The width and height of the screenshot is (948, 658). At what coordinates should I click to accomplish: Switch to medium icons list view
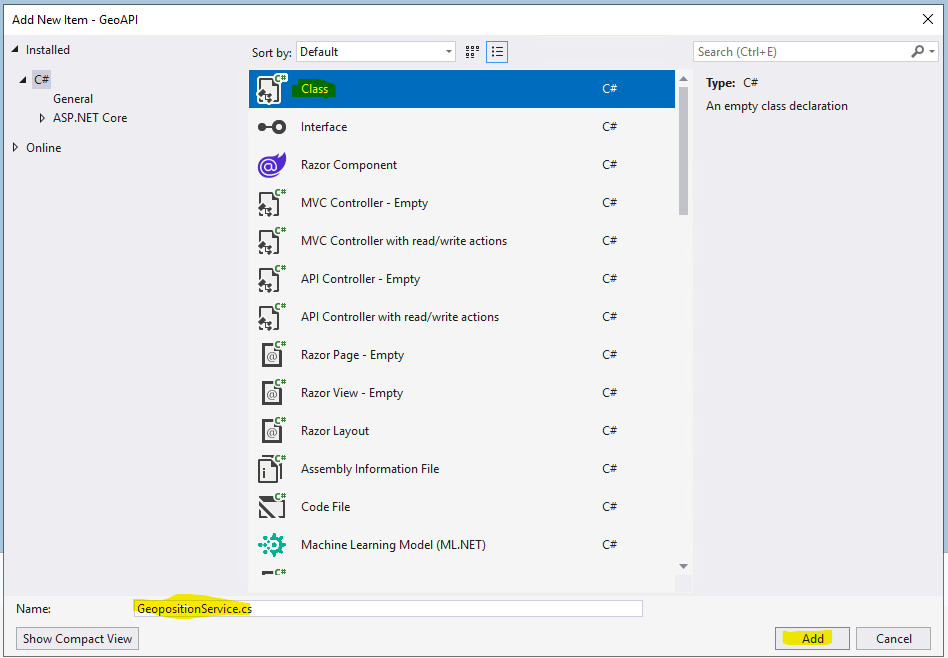pos(497,52)
